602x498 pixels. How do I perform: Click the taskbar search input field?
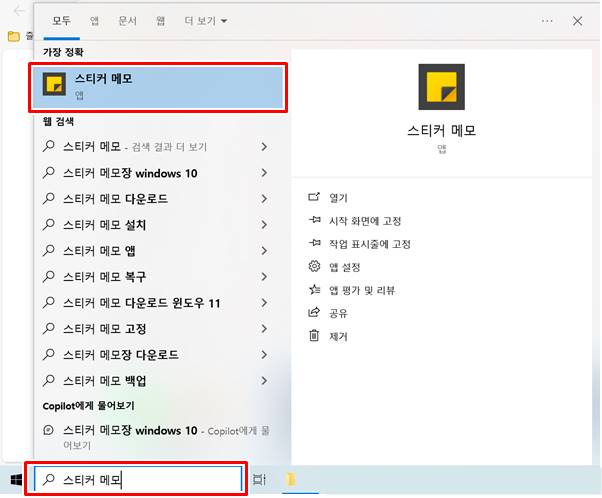(138, 479)
